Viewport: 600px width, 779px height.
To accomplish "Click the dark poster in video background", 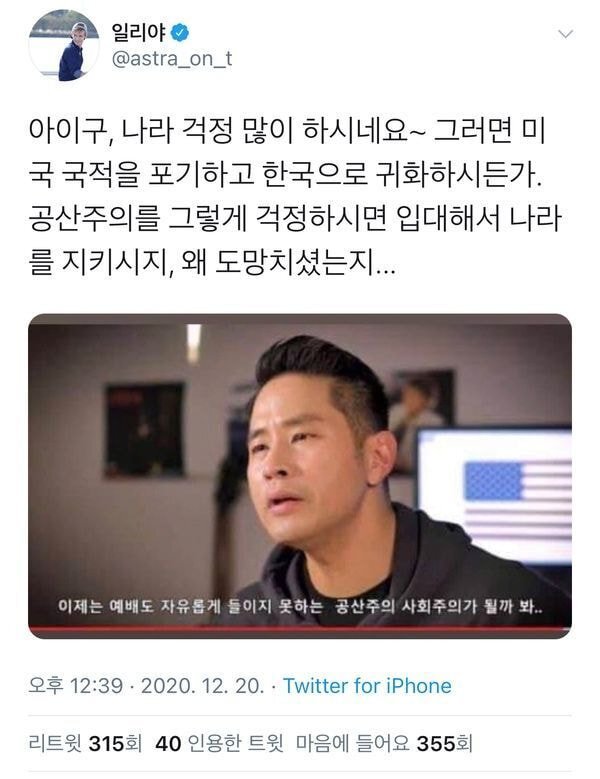I will [144, 431].
